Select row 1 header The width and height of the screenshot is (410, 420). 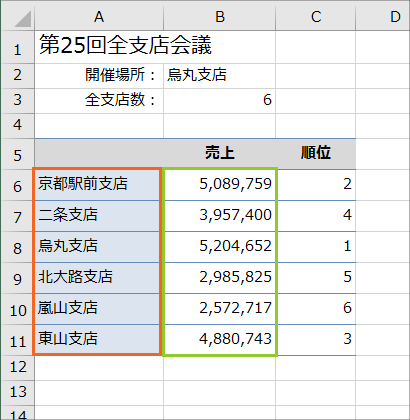[x=17, y=47]
